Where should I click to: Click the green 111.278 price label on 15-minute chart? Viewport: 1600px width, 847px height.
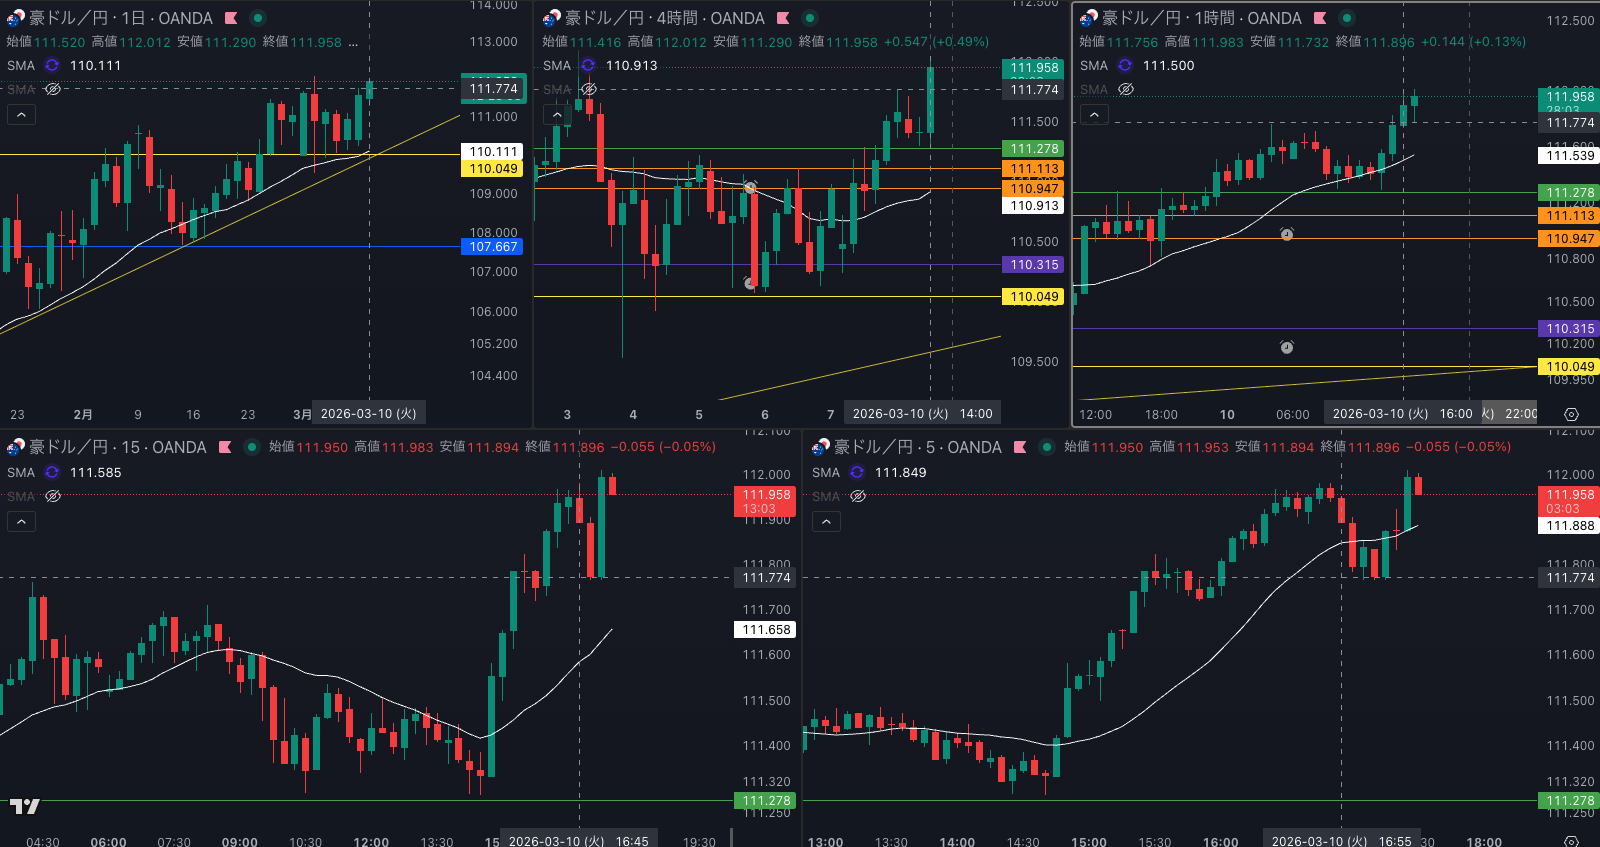(766, 801)
